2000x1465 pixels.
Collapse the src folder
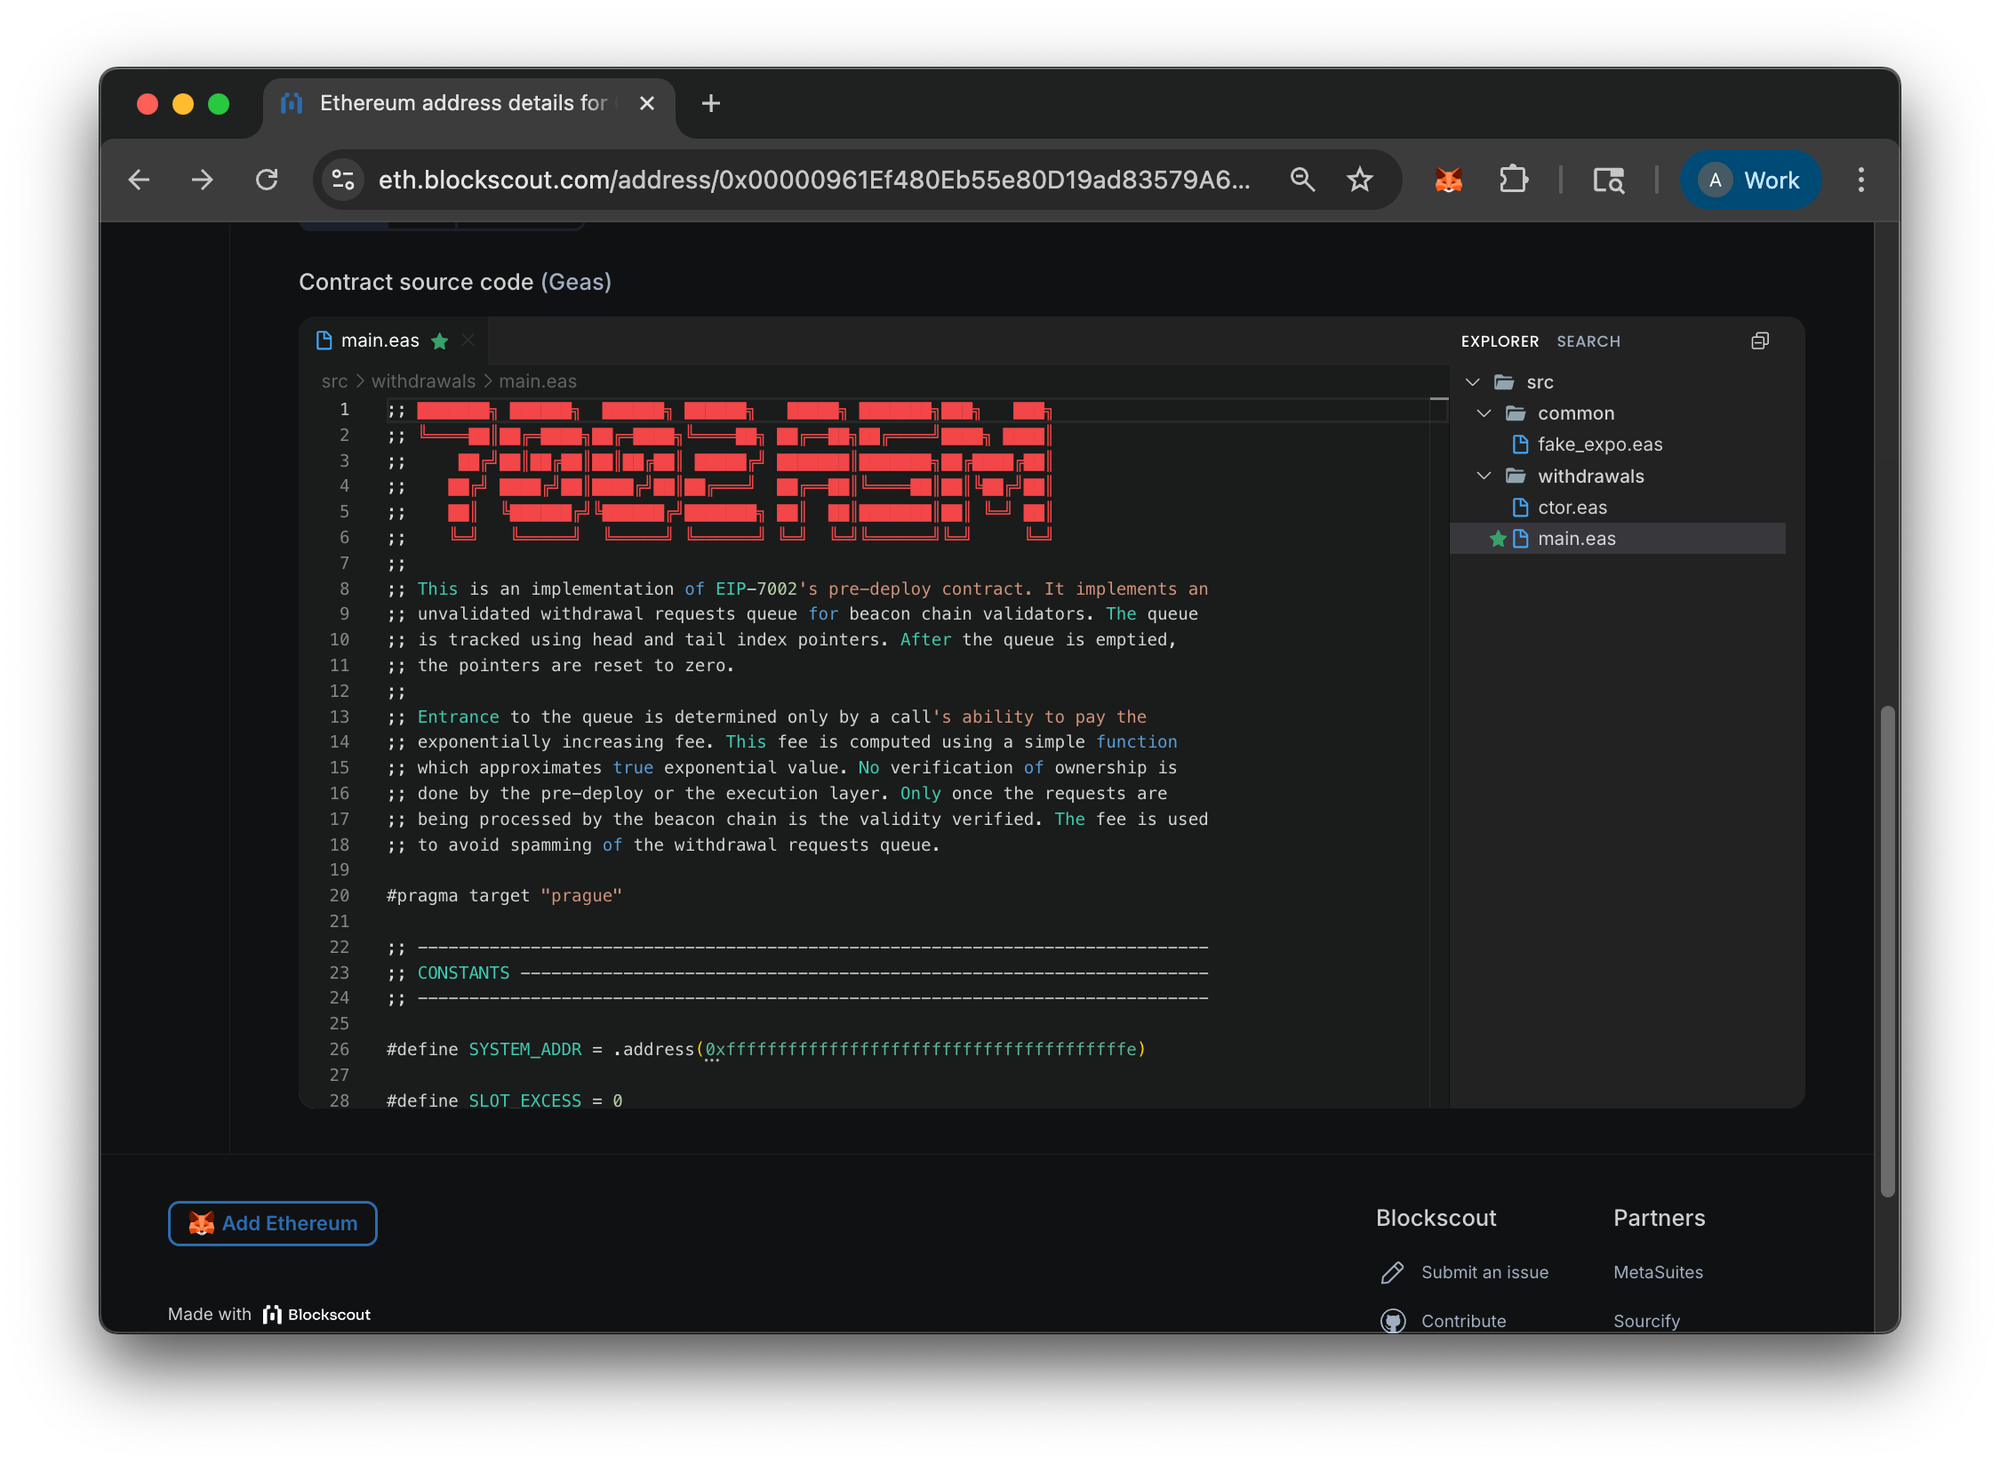[x=1473, y=382]
